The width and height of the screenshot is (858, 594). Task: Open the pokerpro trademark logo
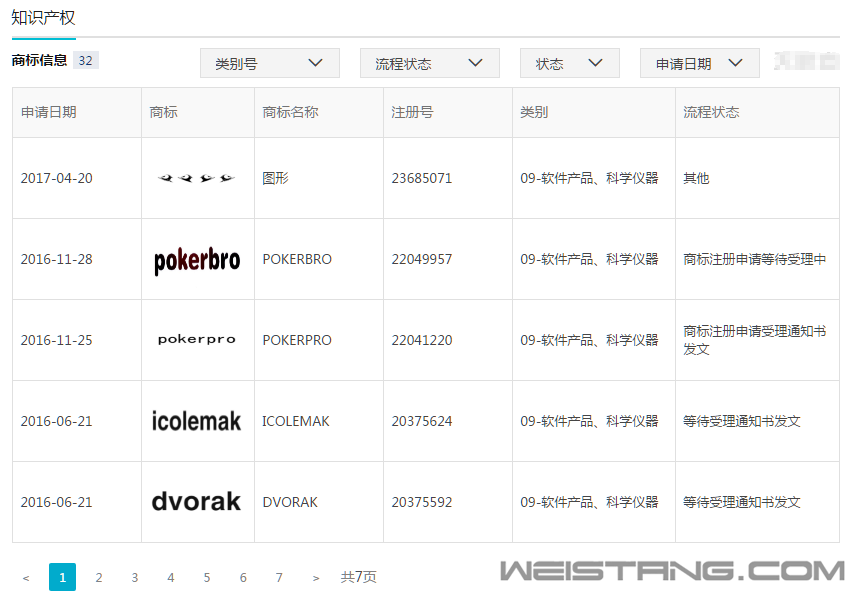(x=197, y=340)
